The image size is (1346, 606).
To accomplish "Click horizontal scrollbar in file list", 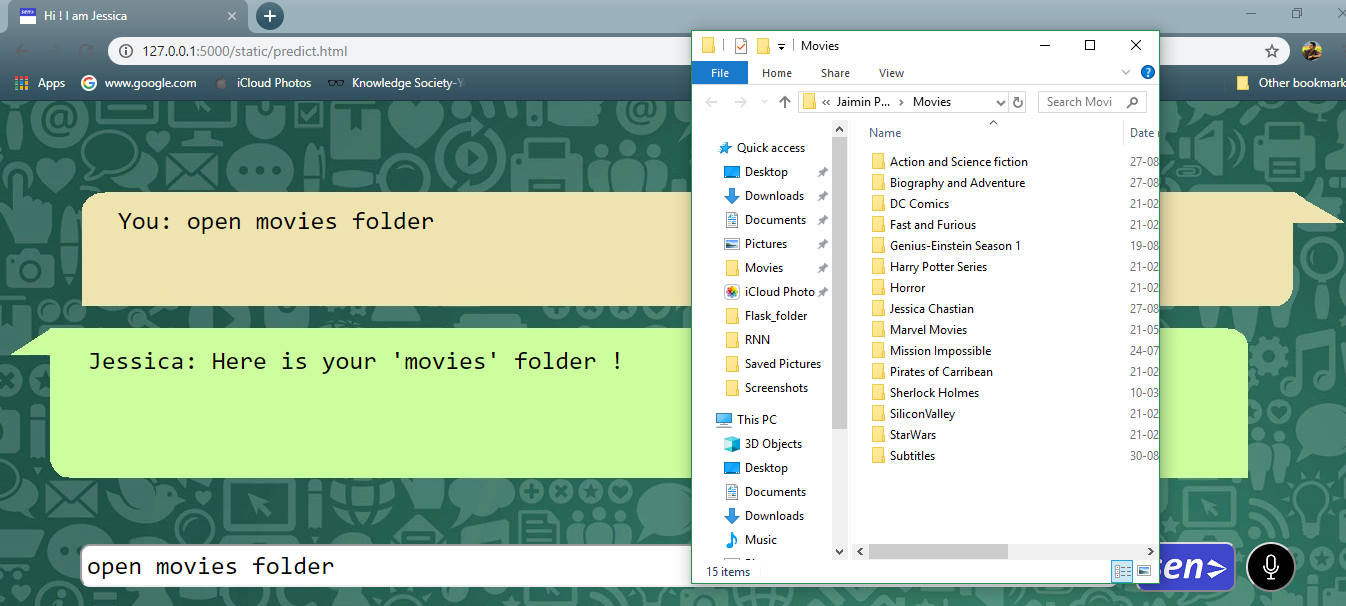I will pos(937,551).
